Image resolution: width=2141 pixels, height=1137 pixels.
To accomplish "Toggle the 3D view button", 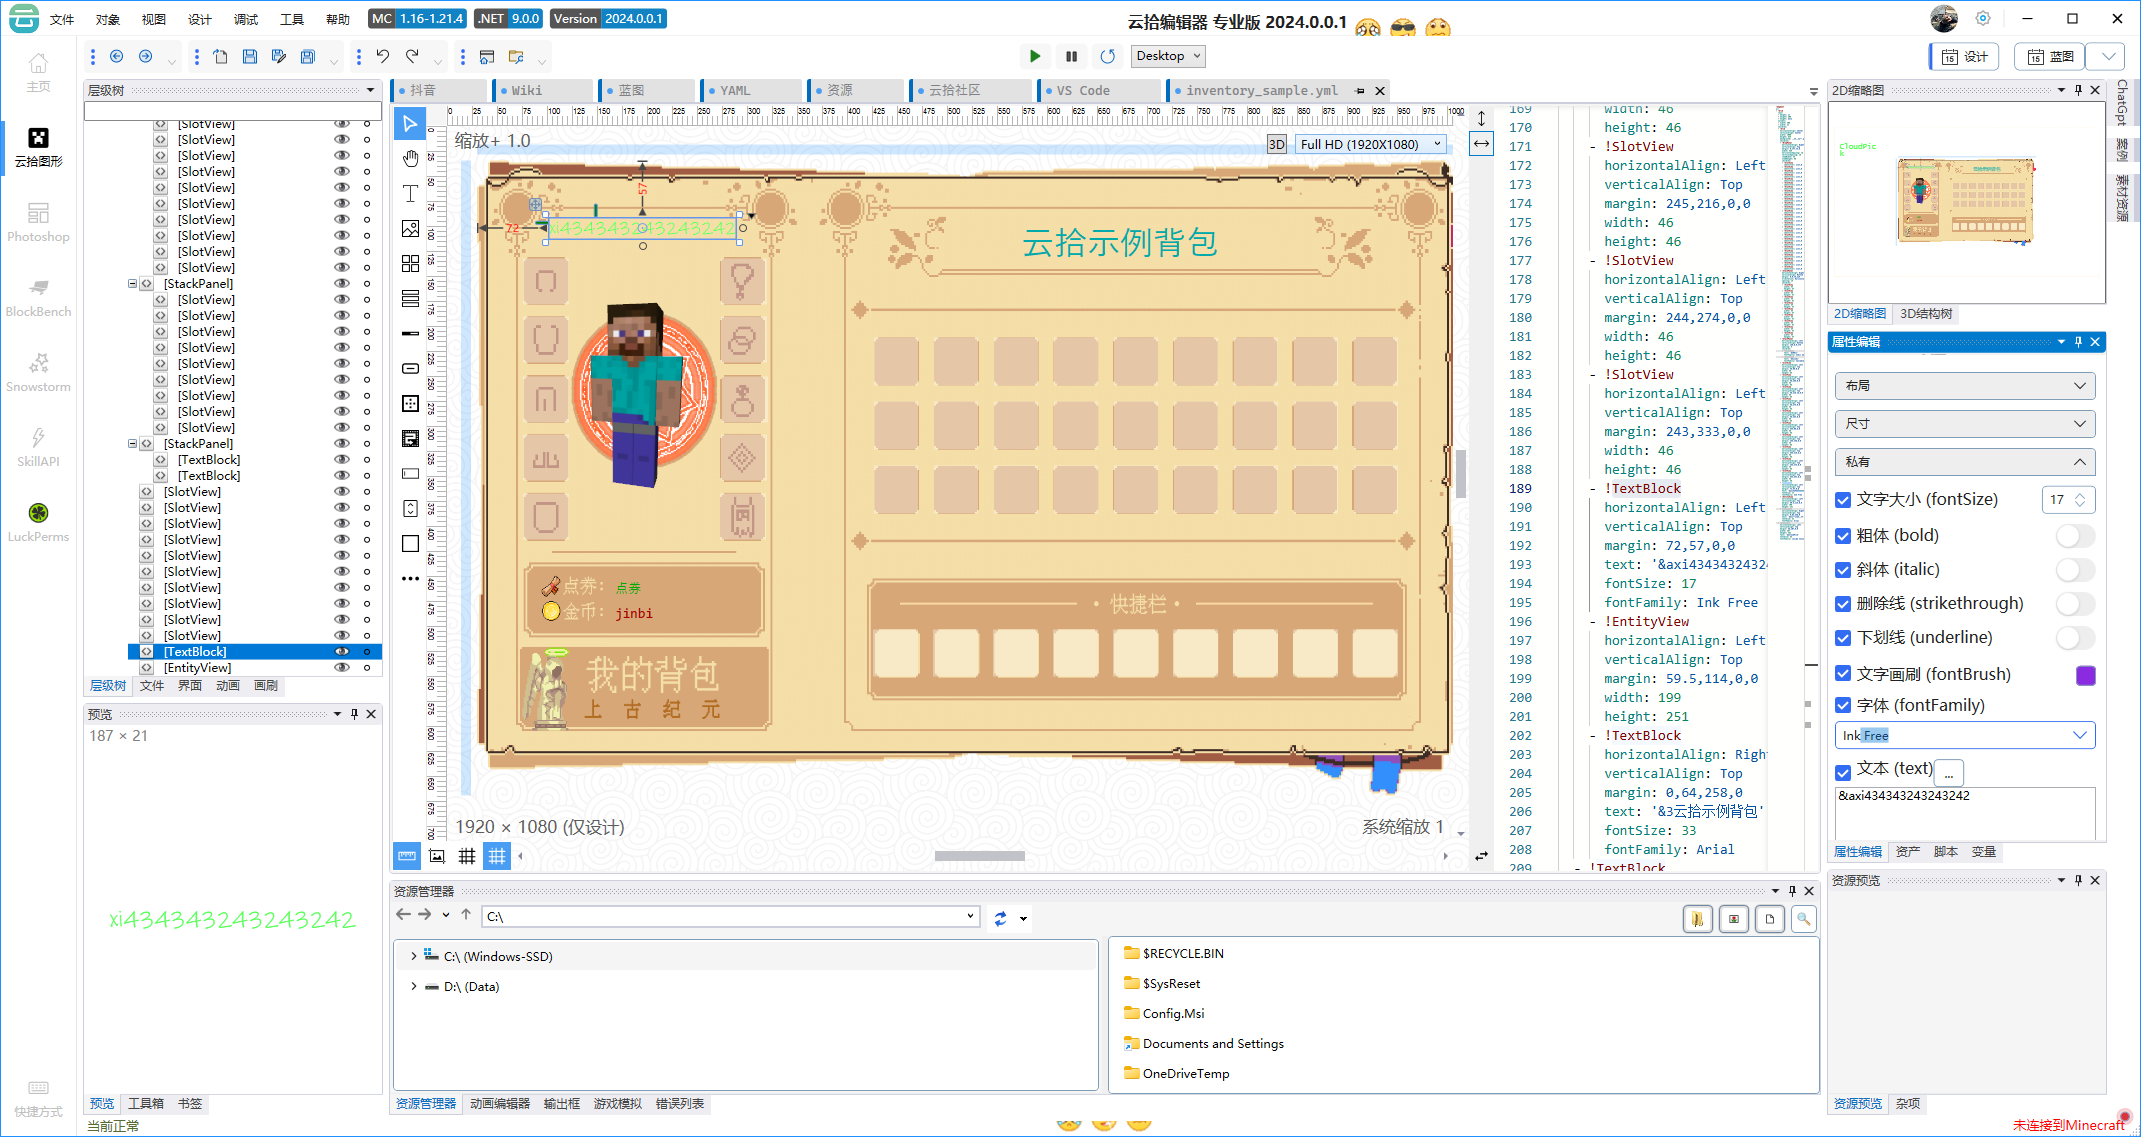I will pos(1277,144).
